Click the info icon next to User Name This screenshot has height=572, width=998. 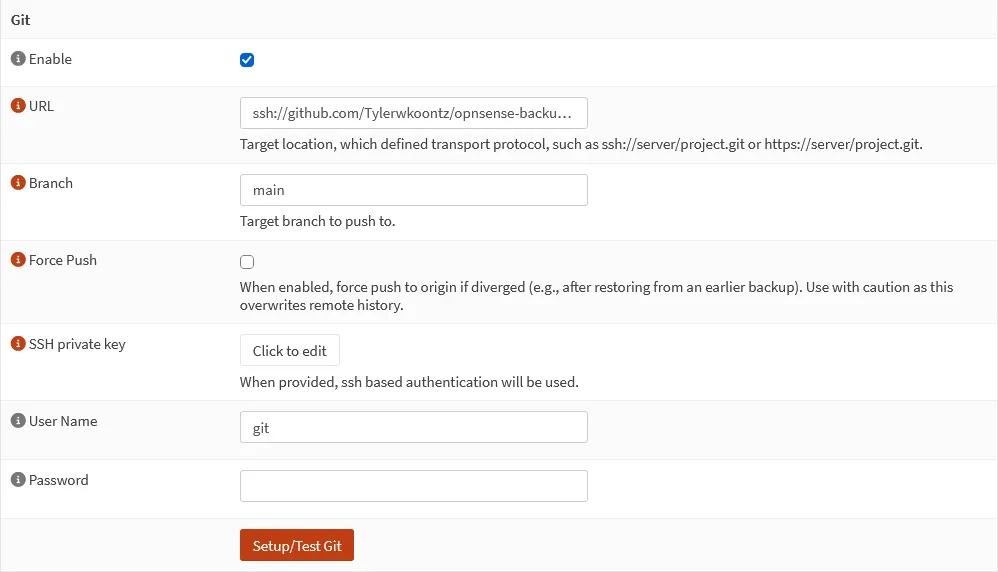coord(18,421)
